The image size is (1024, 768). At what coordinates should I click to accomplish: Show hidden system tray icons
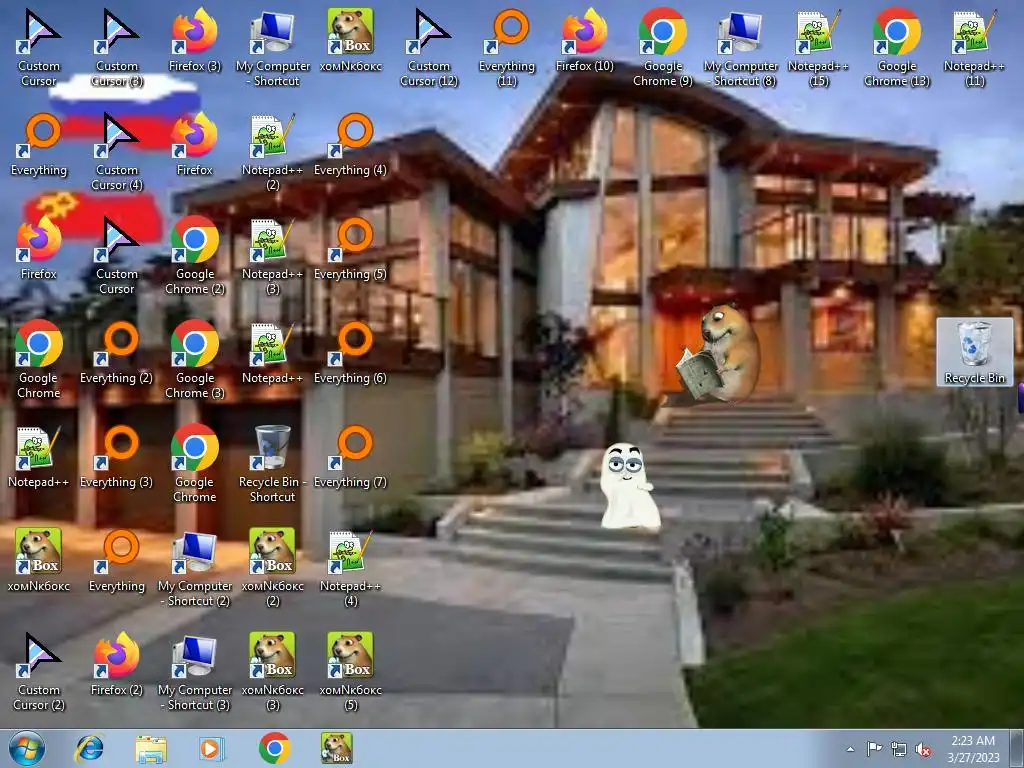[x=850, y=749]
